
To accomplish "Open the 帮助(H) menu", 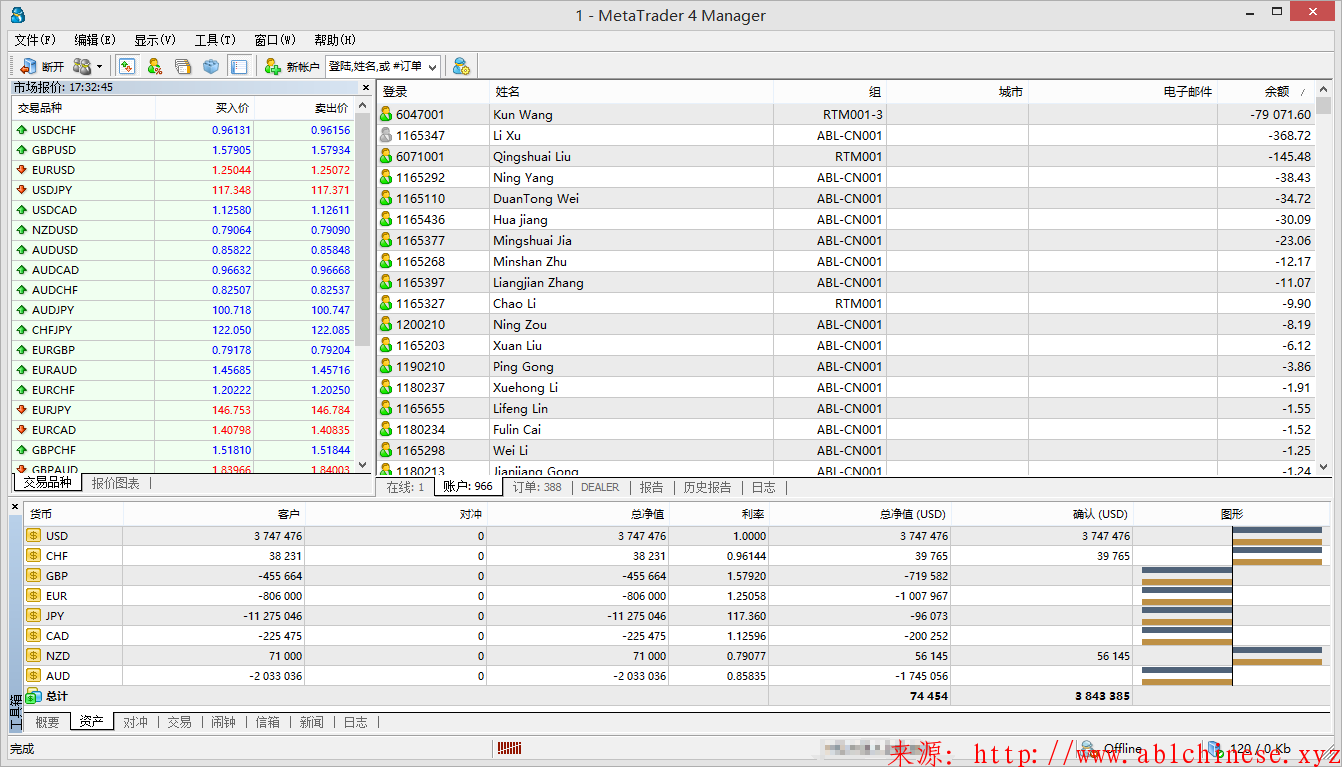I will (x=335, y=40).
